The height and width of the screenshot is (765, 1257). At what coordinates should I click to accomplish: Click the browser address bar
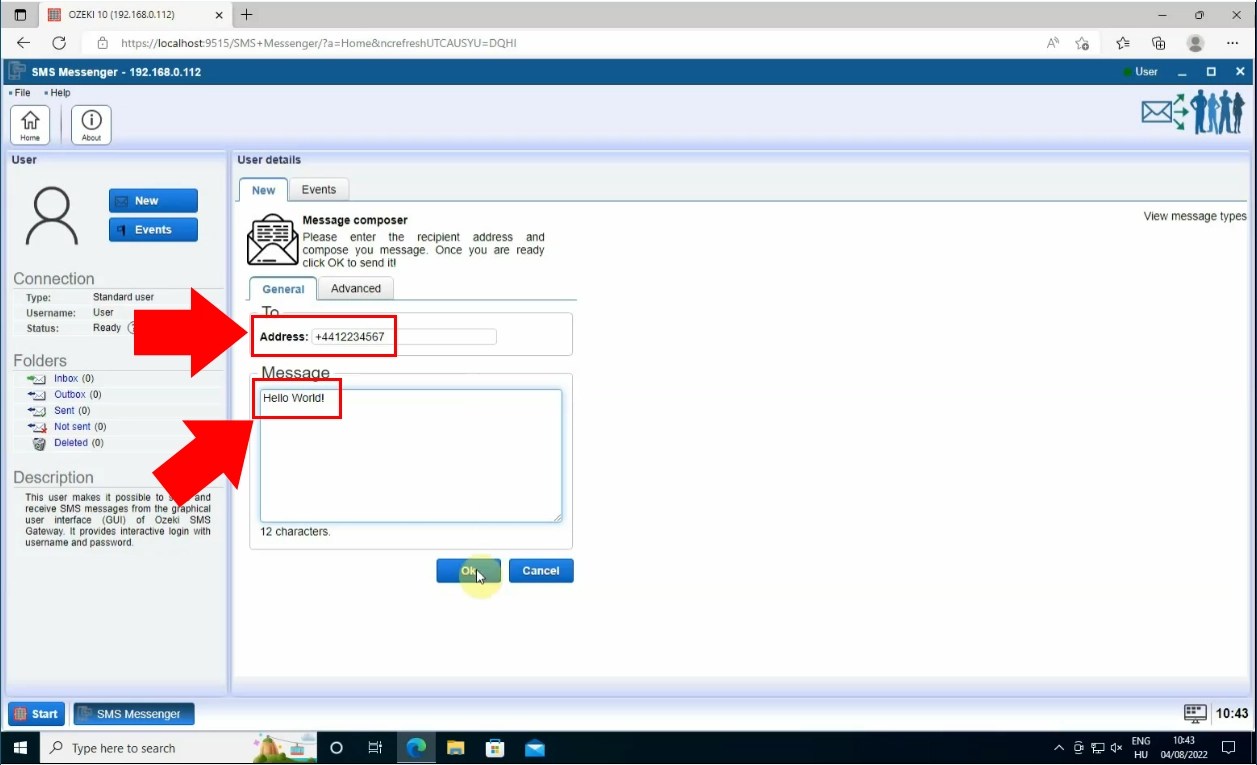(560, 43)
